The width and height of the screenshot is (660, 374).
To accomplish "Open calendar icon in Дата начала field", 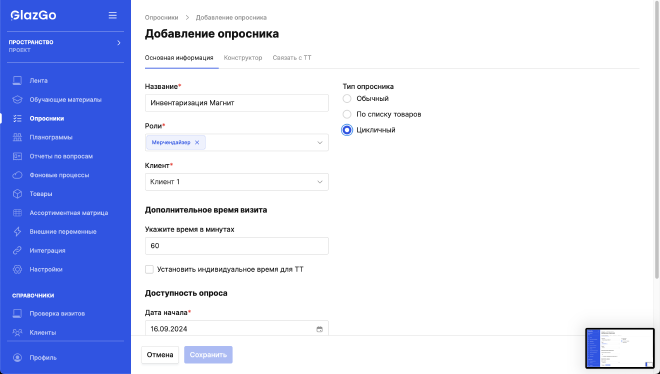I will click(319, 329).
